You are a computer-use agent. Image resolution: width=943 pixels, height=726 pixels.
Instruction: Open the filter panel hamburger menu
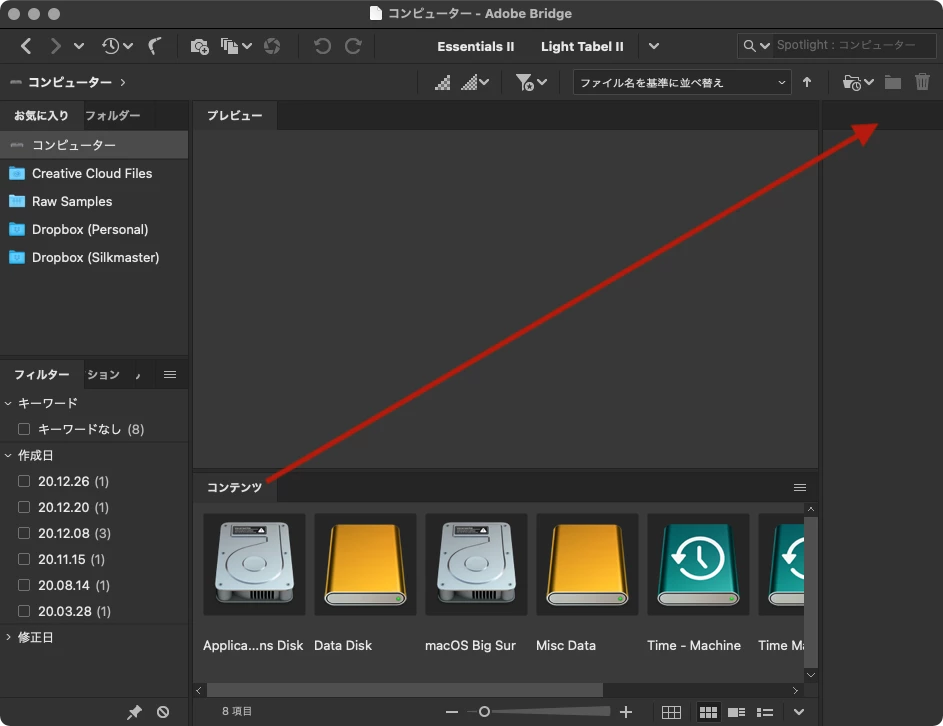170,375
